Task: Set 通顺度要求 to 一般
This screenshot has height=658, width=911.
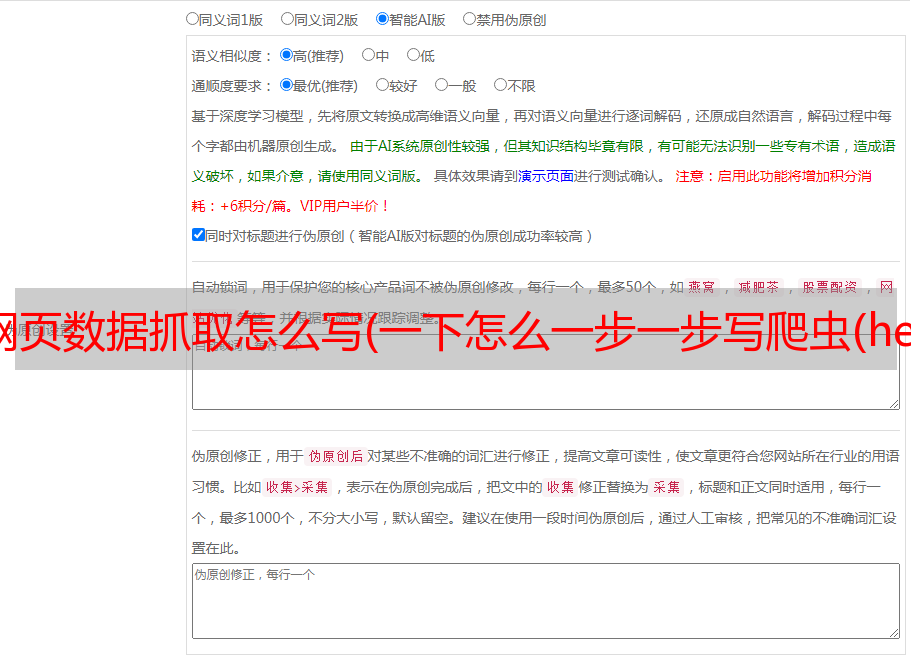Action: tap(442, 85)
